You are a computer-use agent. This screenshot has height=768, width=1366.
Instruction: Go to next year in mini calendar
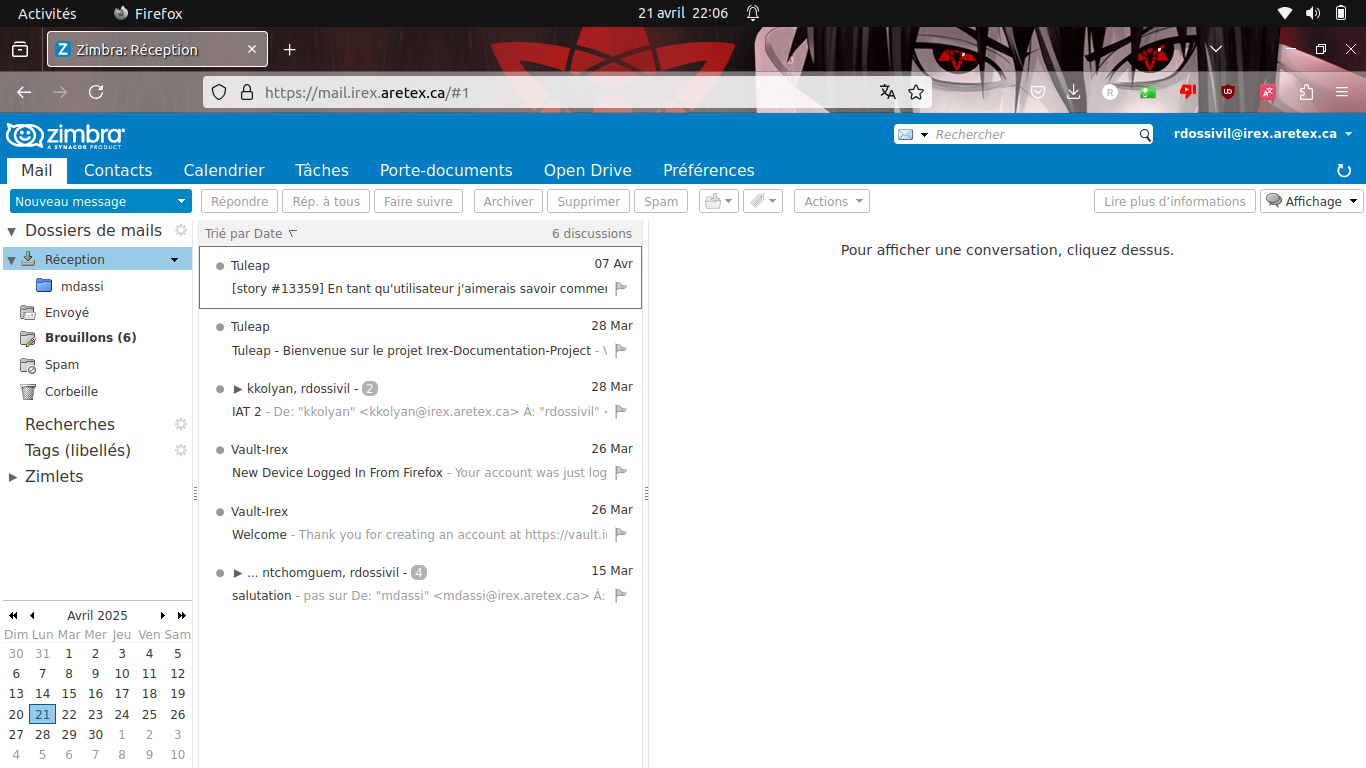182,615
